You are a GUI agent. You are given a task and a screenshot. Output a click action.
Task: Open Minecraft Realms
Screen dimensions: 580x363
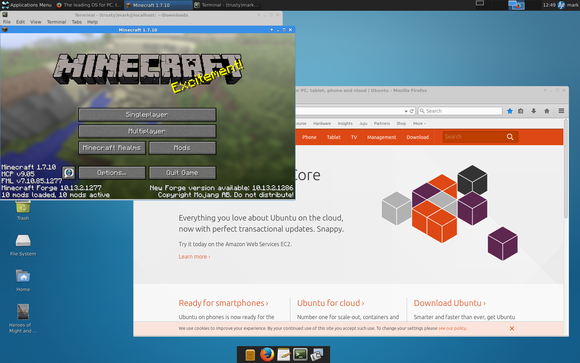[x=112, y=148]
